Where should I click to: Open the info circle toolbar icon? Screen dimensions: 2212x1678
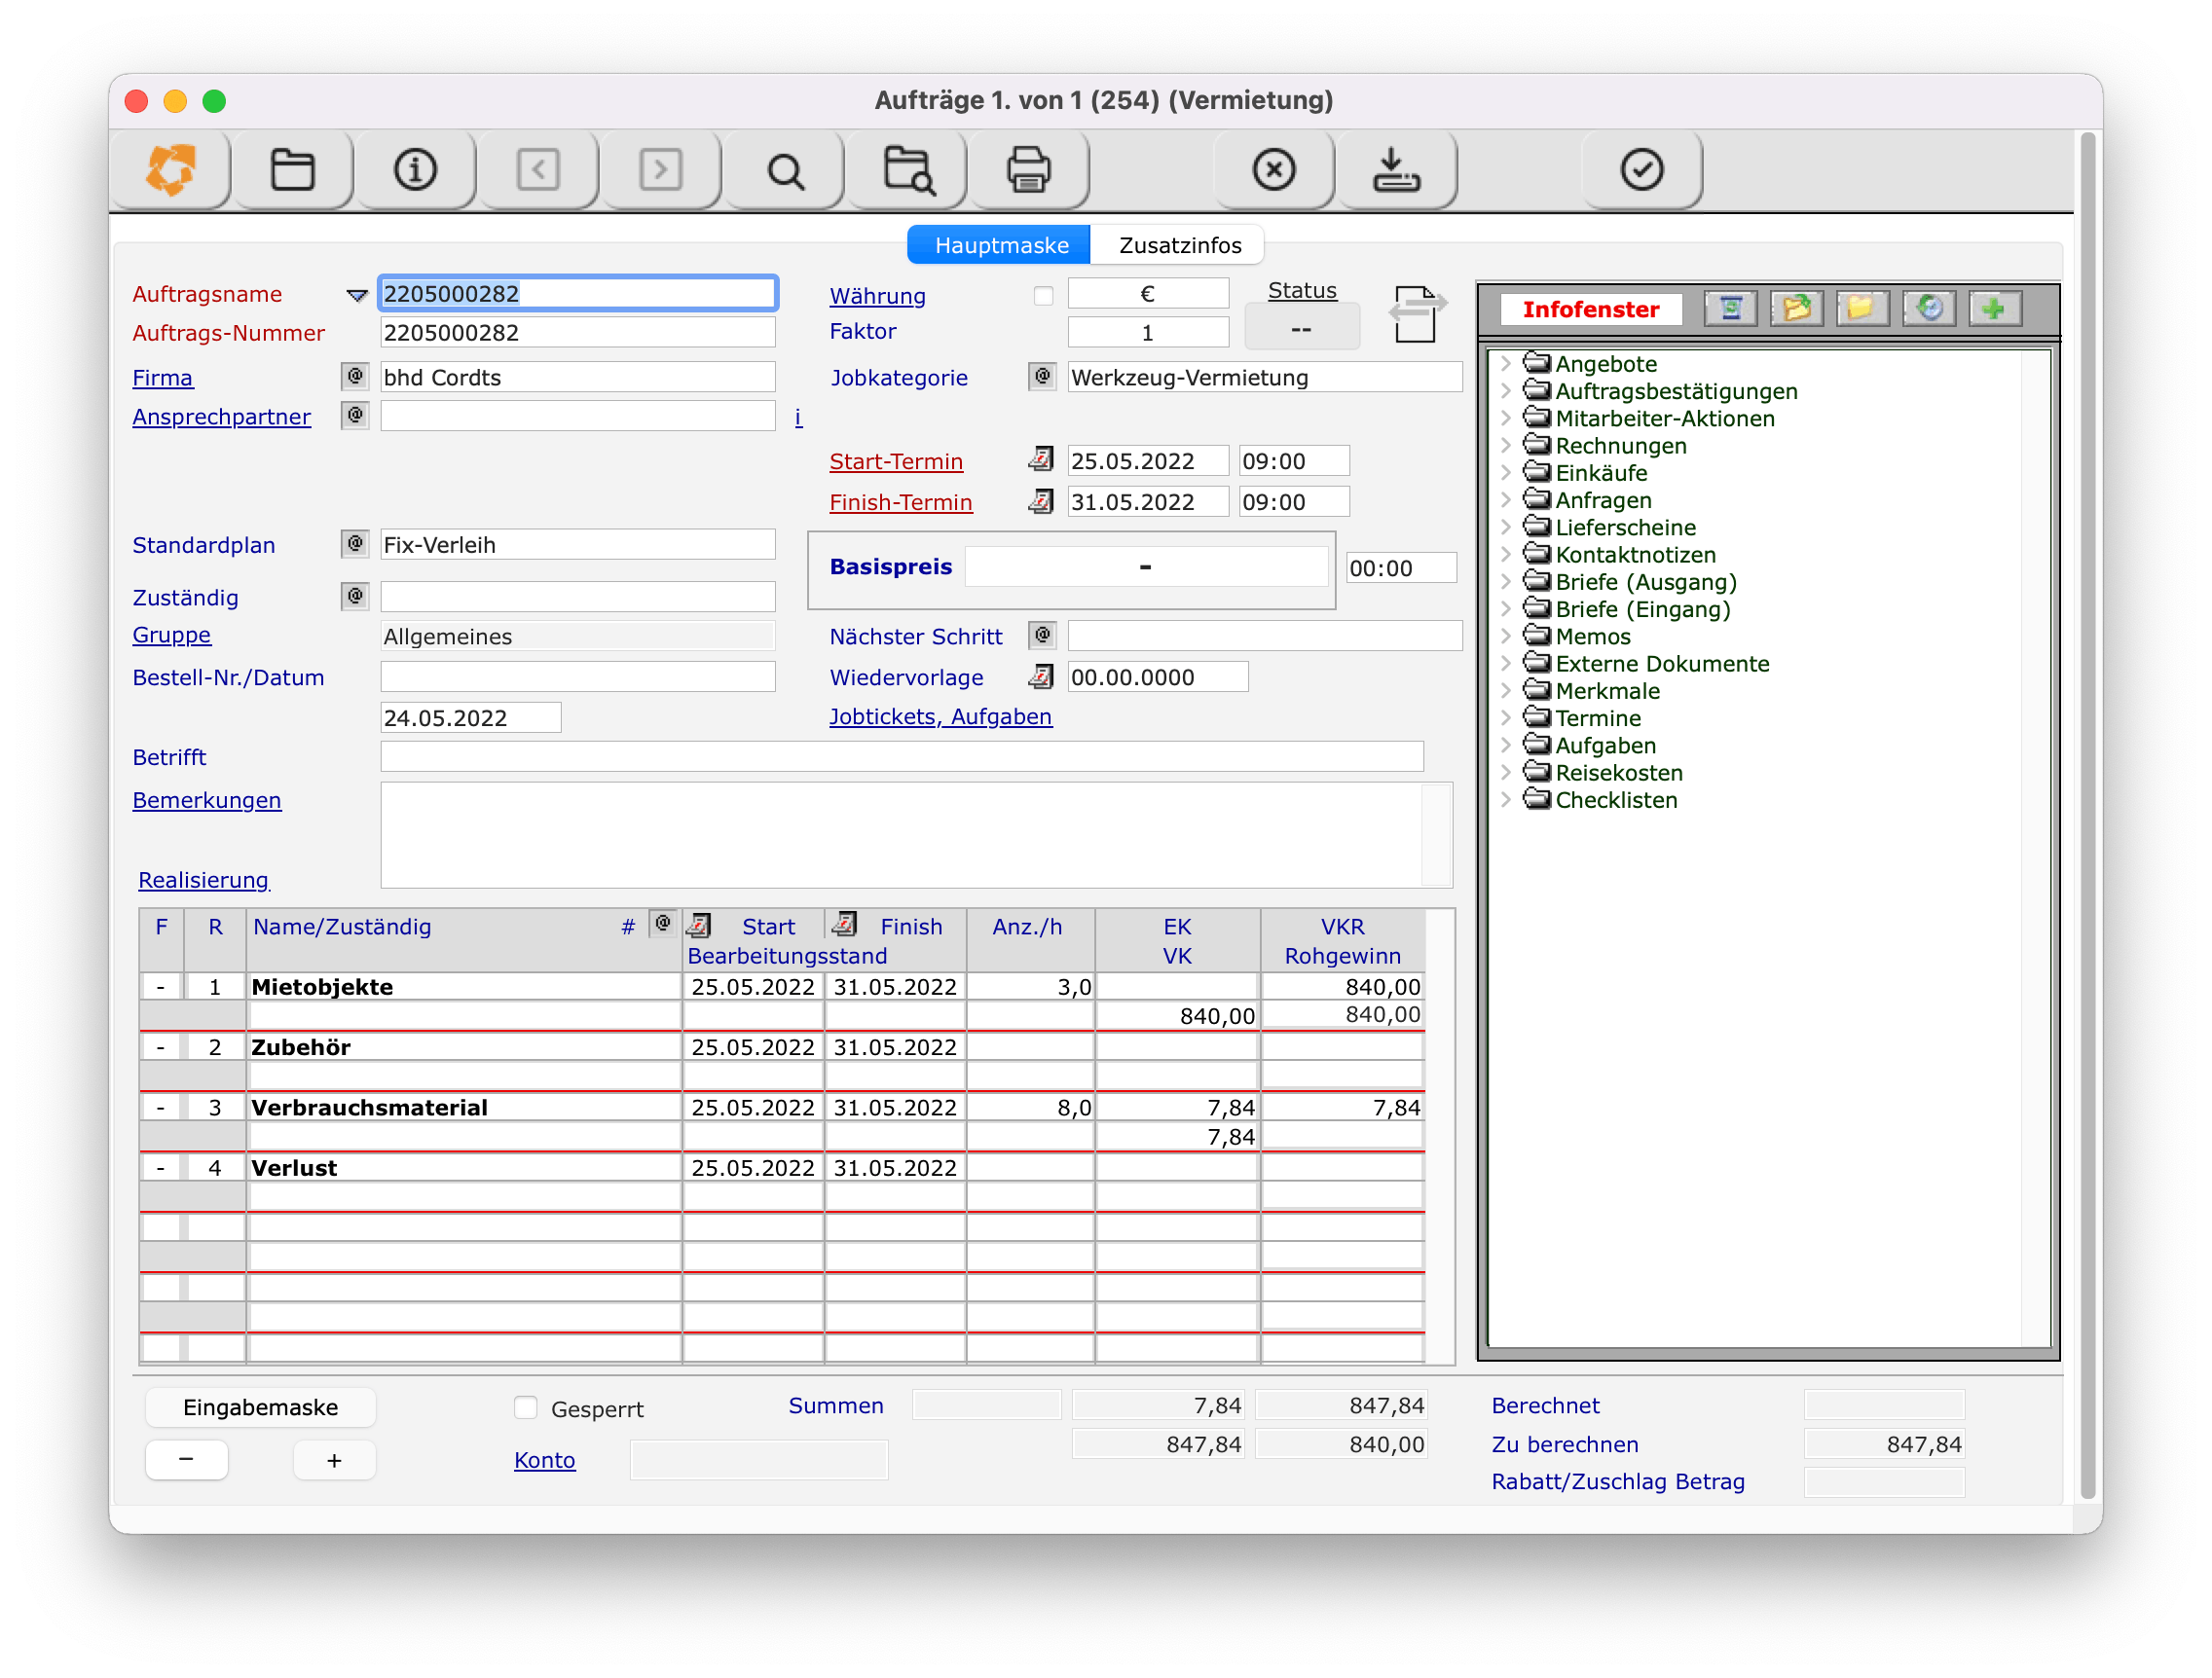[415, 169]
